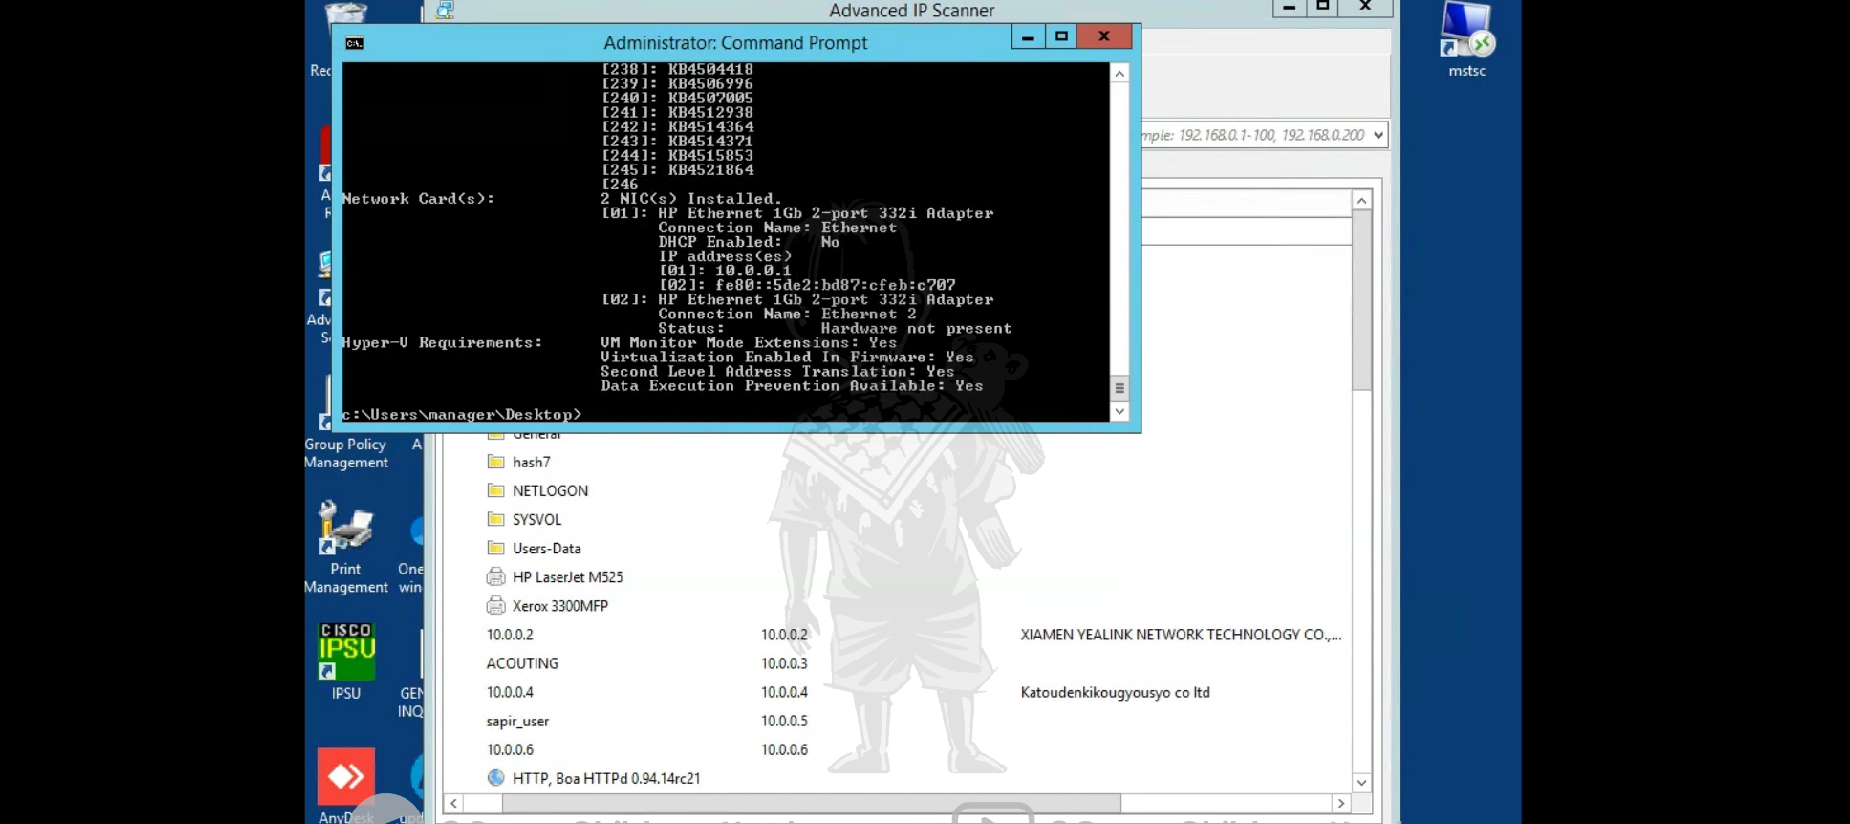Select the Users-Data shared folder
The height and width of the screenshot is (824, 1850).
pos(546,549)
